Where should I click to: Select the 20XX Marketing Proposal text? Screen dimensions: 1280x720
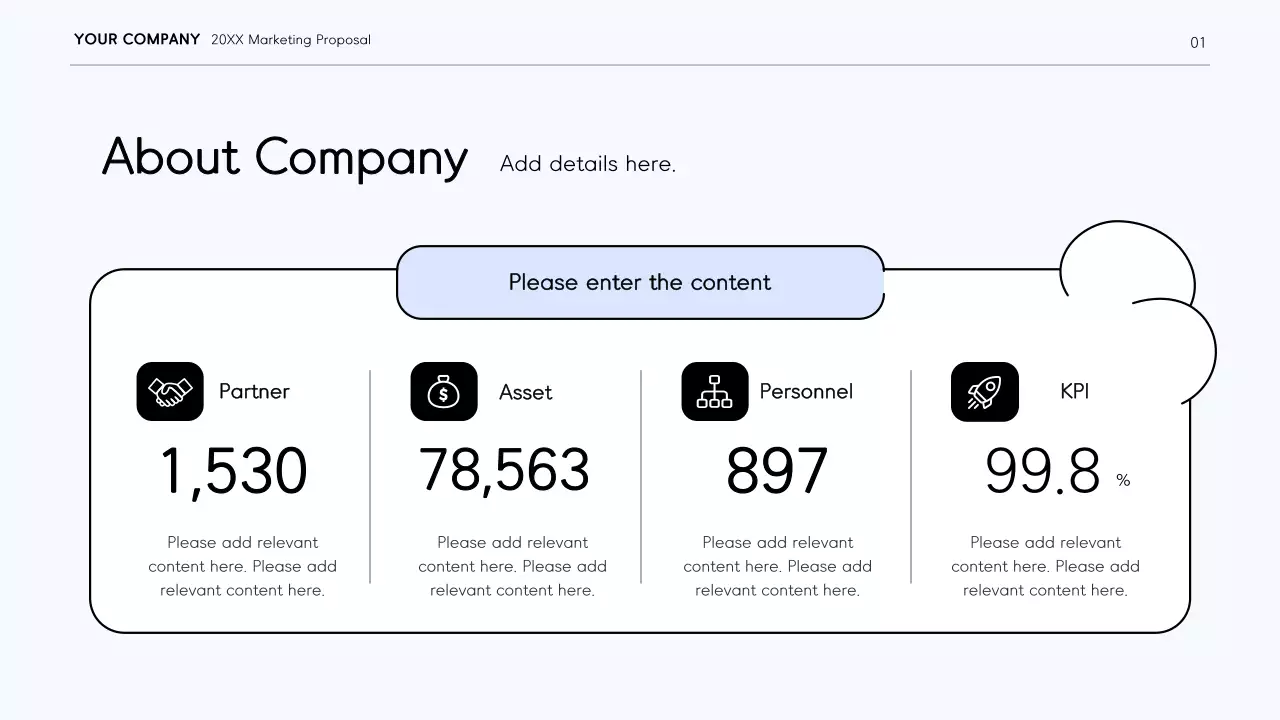click(291, 40)
